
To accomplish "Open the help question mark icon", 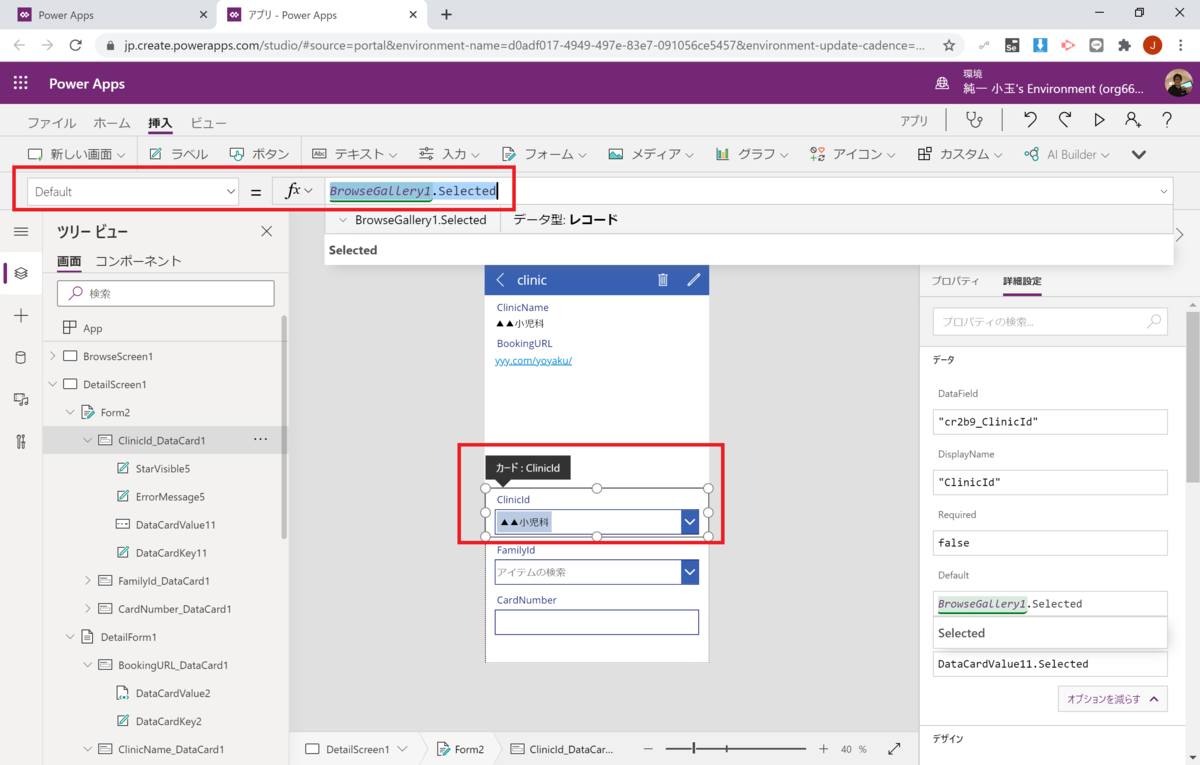I will tap(1167, 120).
